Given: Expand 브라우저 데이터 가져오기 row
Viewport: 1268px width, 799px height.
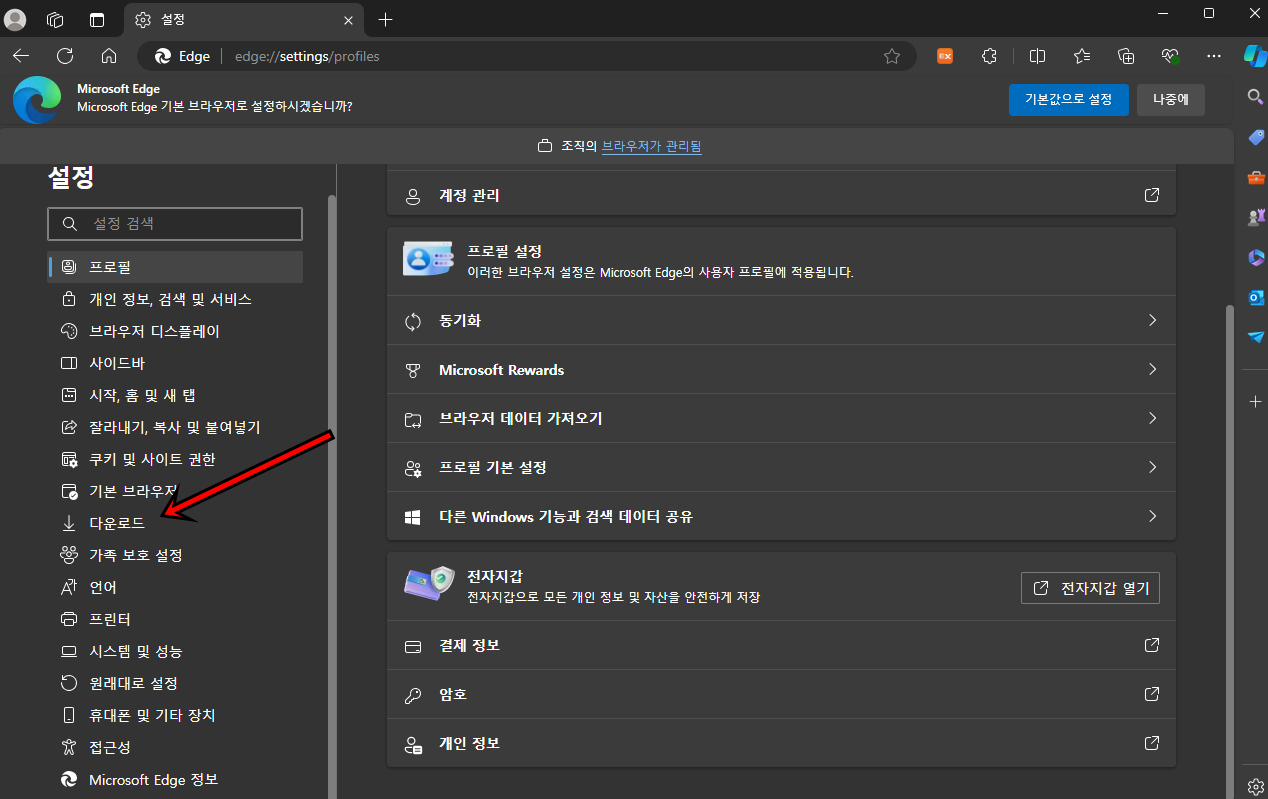Looking at the screenshot, I should tap(781, 419).
